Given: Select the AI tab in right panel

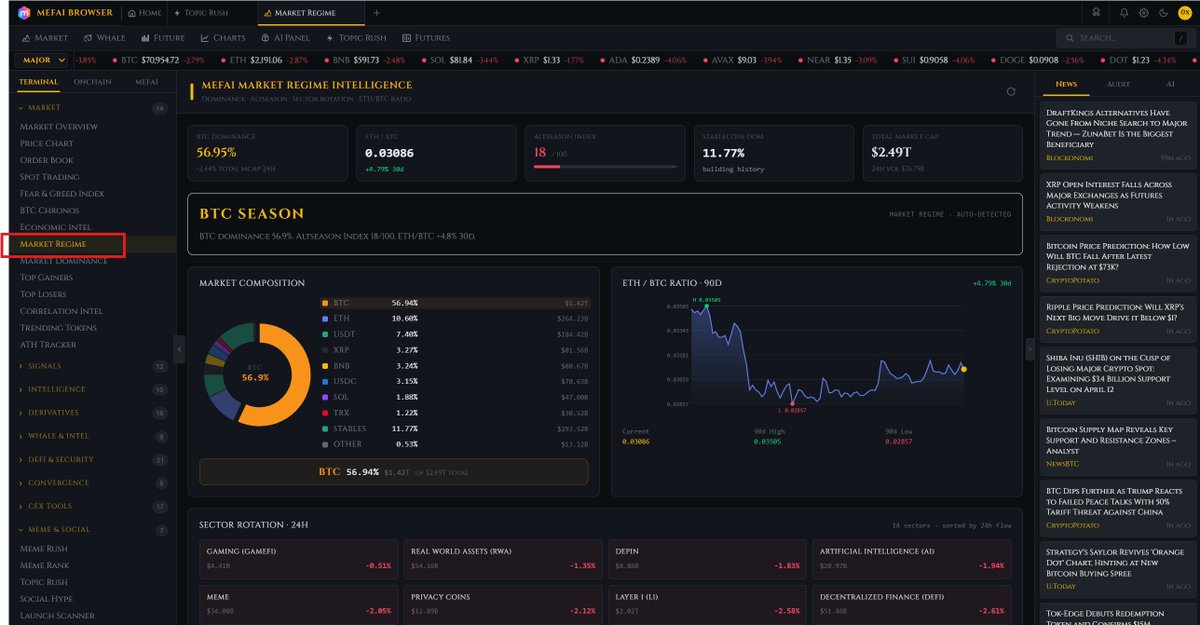Looking at the screenshot, I should 1170,85.
